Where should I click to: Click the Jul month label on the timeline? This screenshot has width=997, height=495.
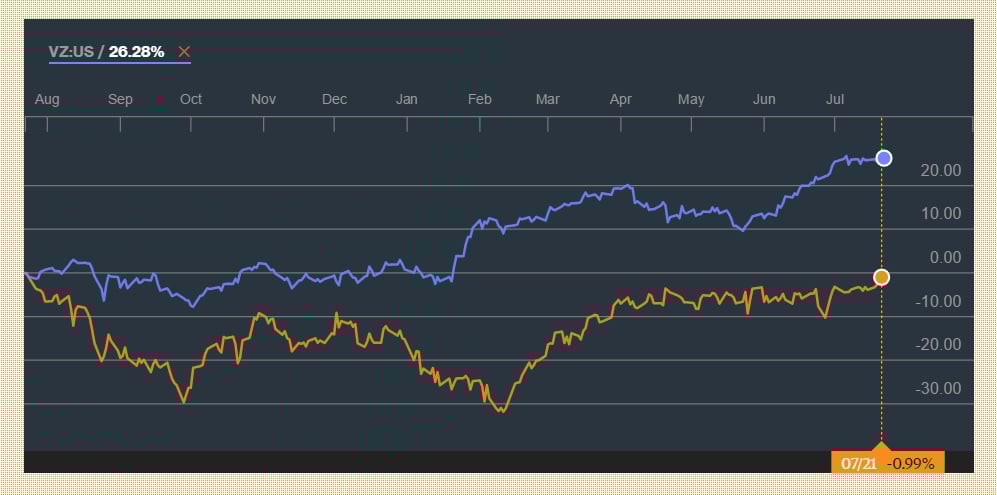(835, 100)
